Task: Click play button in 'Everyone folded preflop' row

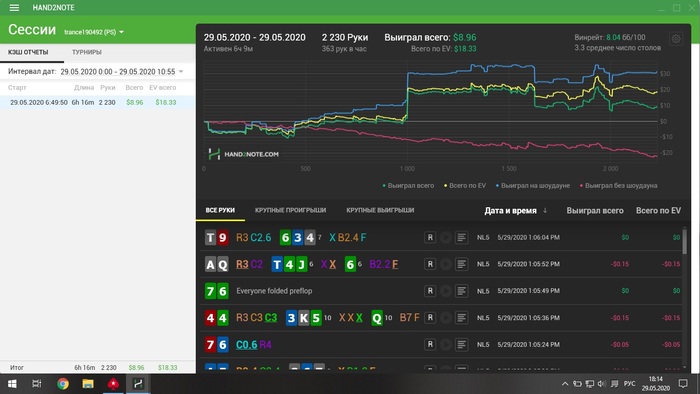Action: tap(446, 291)
